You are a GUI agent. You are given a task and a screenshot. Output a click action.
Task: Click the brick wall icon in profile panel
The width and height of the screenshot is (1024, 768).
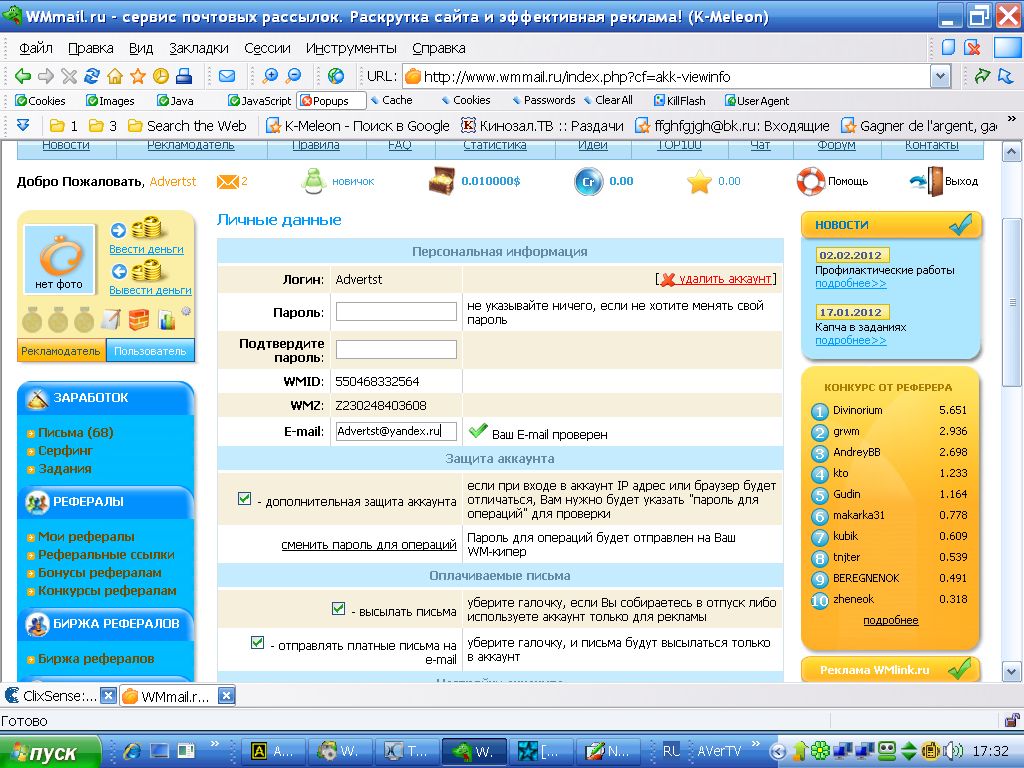click(x=138, y=319)
